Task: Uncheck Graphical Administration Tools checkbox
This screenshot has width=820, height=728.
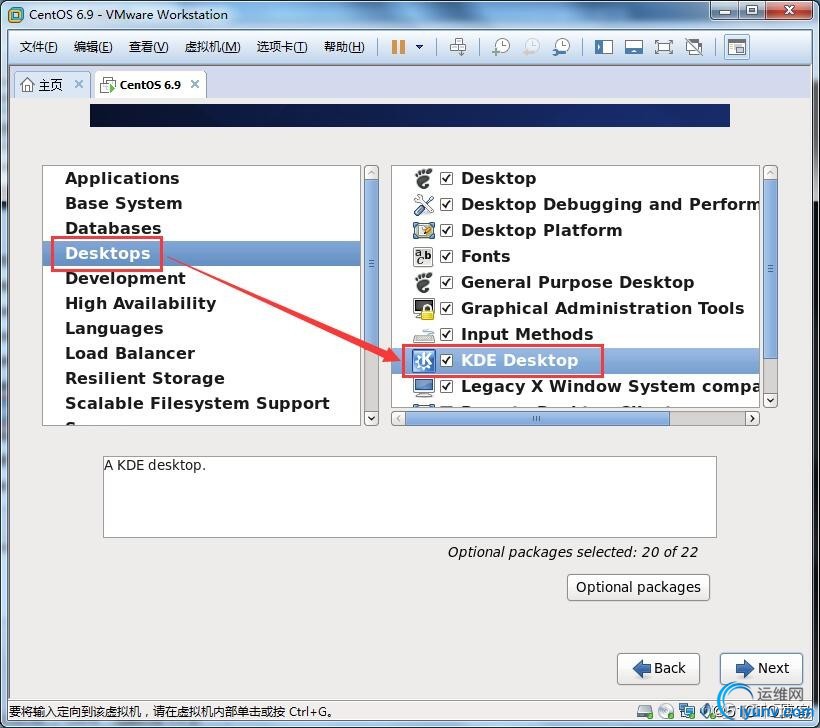Action: tap(446, 309)
